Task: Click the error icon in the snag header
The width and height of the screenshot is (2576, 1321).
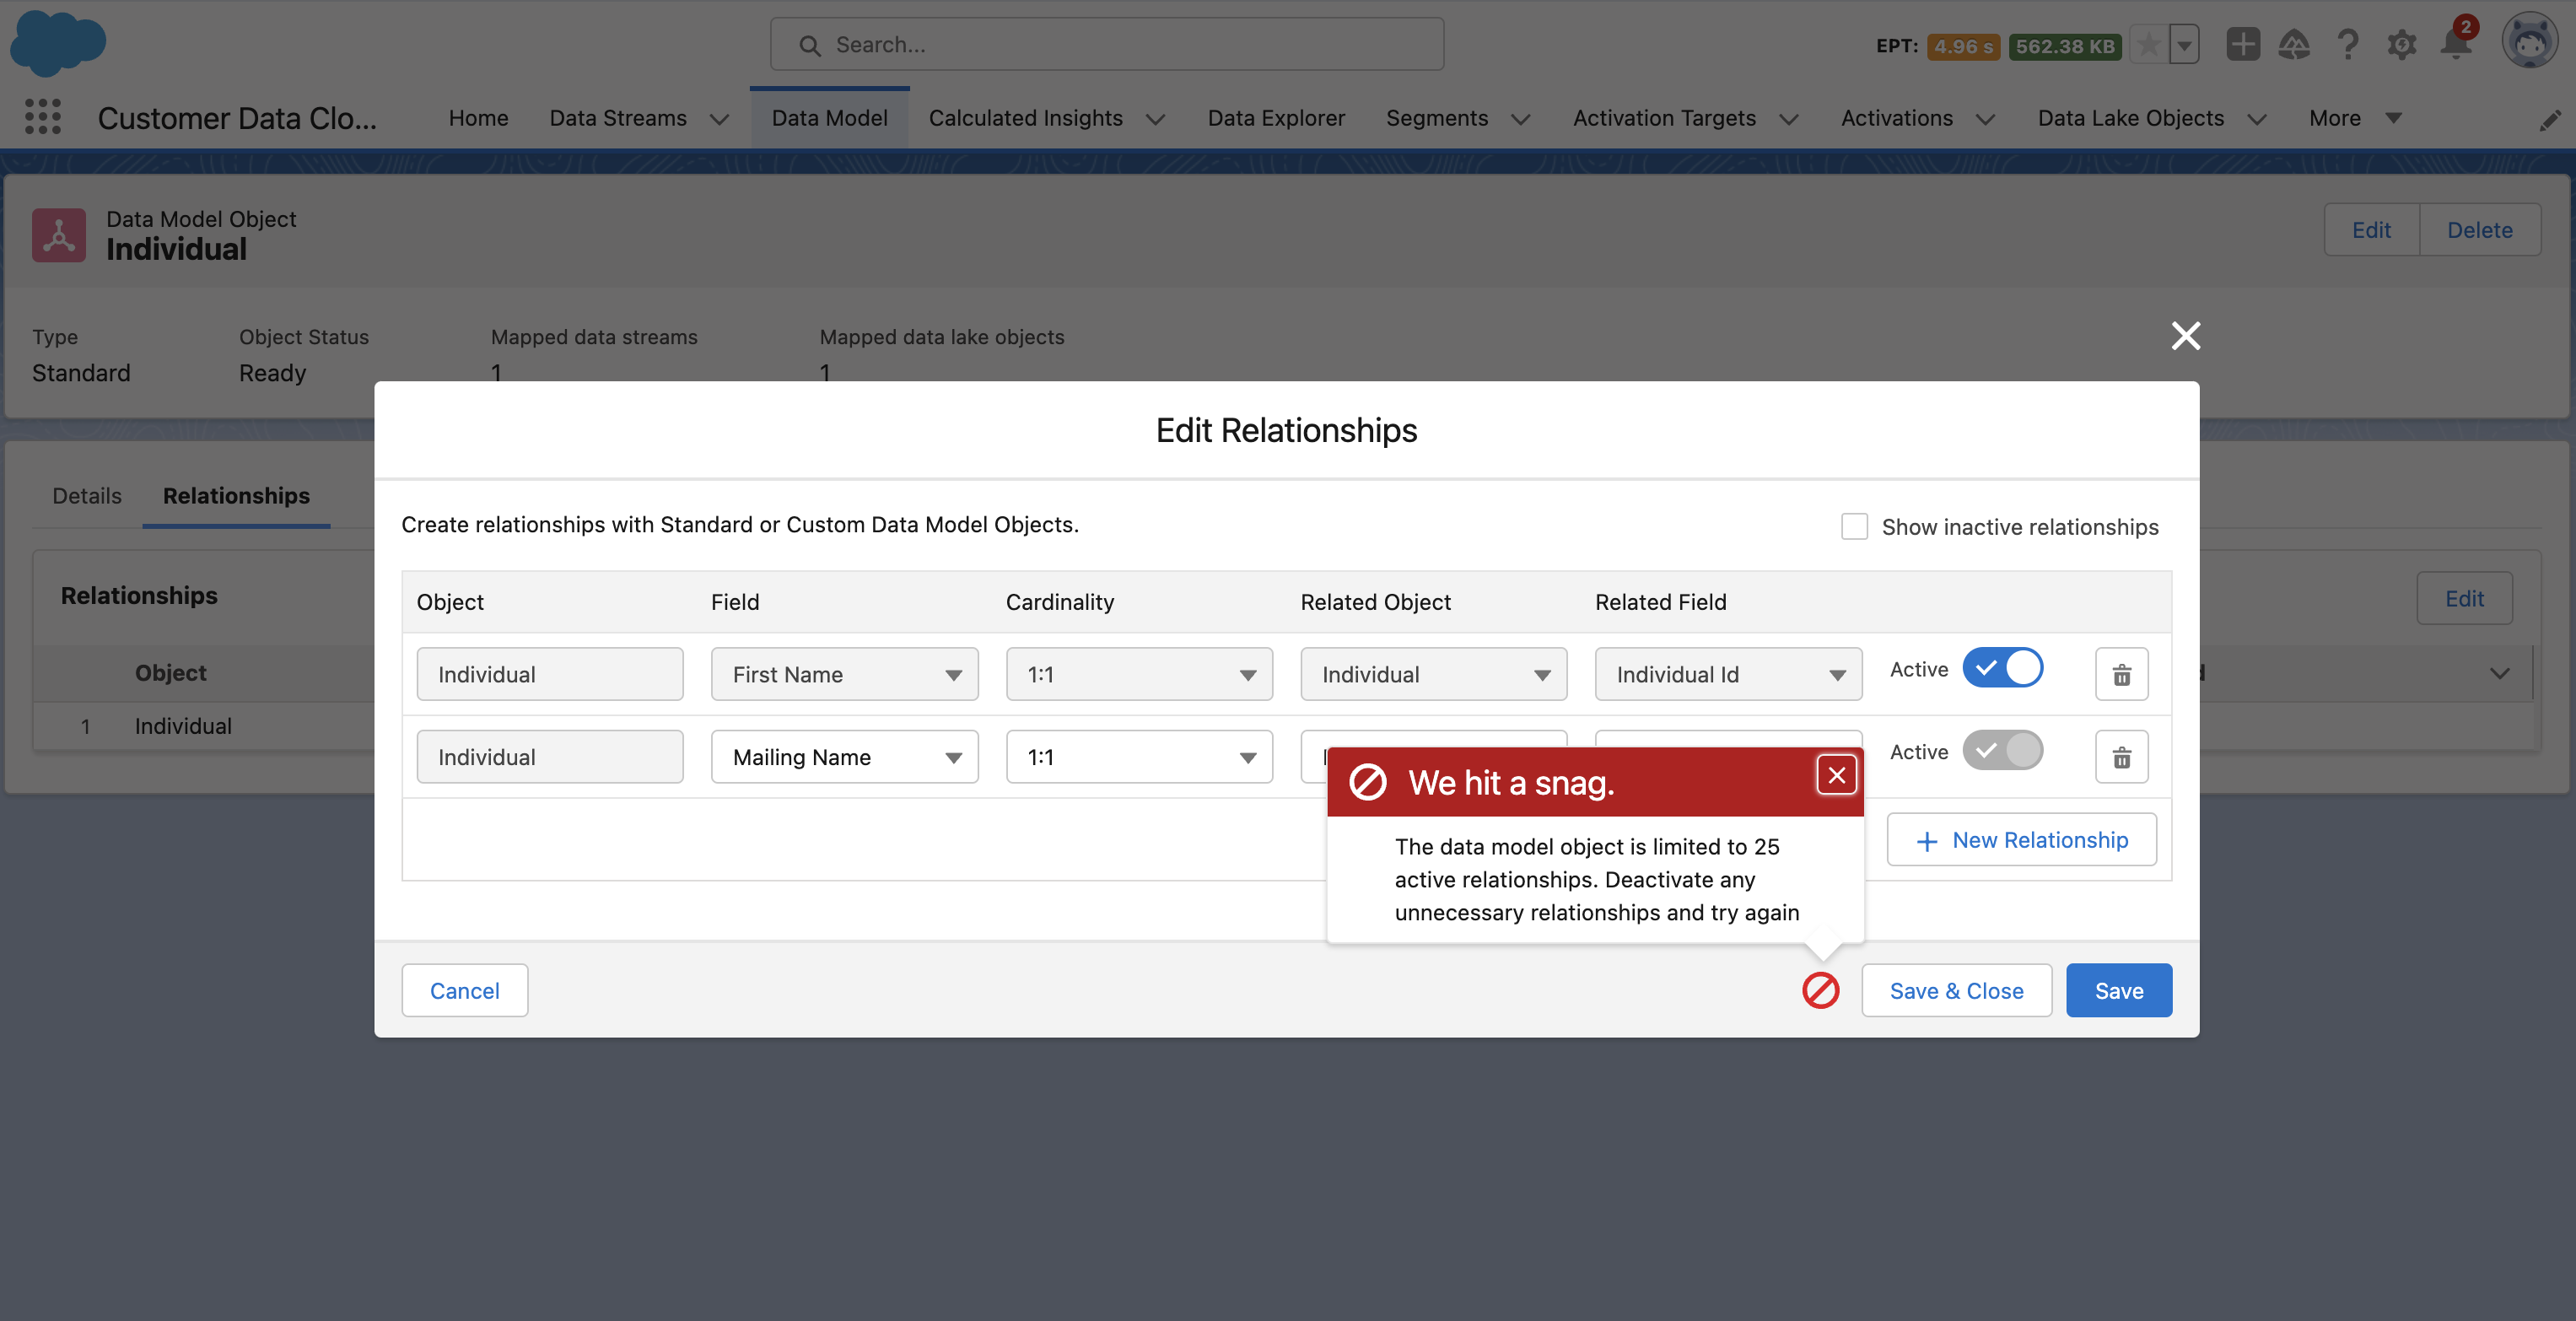Action: (x=1368, y=782)
